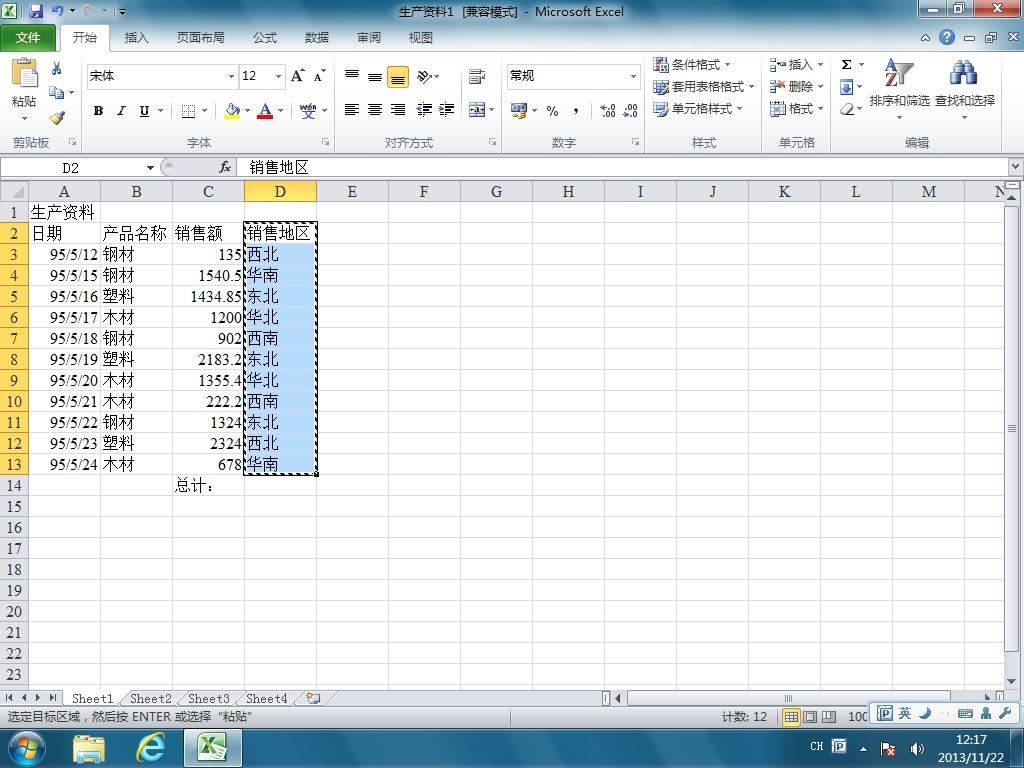Decrease the indent level

tap(424, 110)
